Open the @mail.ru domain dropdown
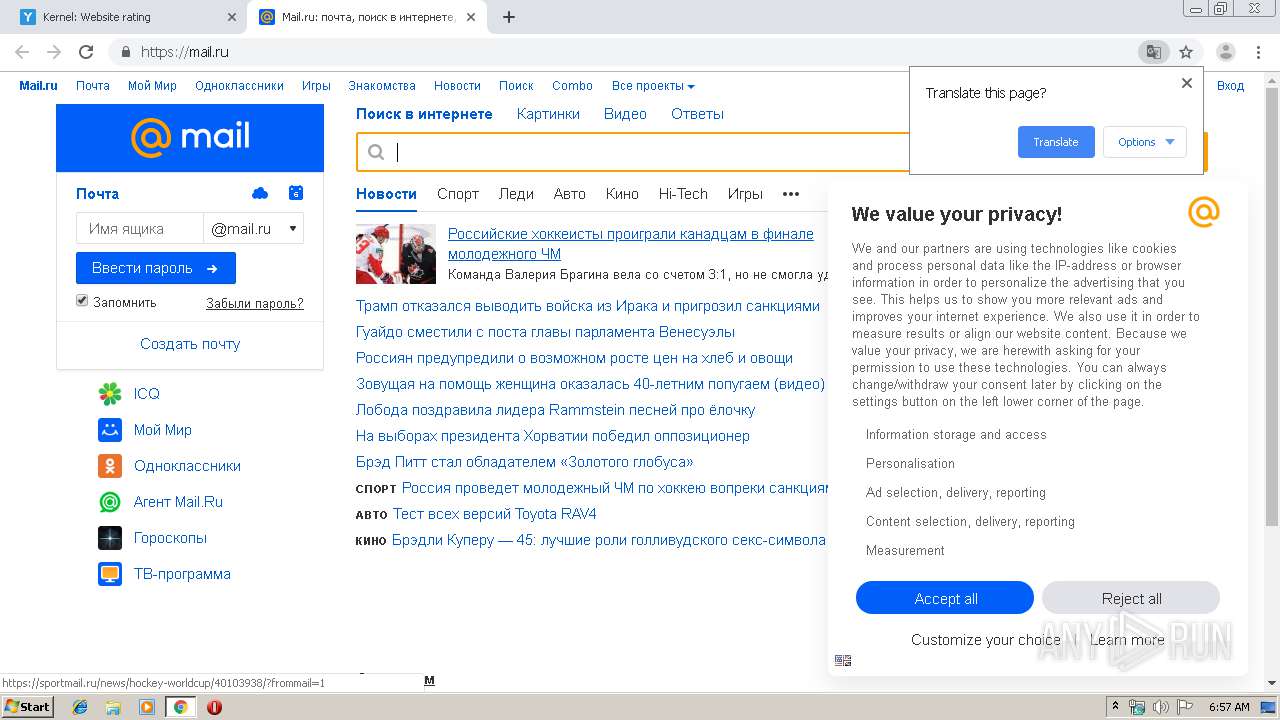Screen dimensions: 1280x720 pos(254,229)
